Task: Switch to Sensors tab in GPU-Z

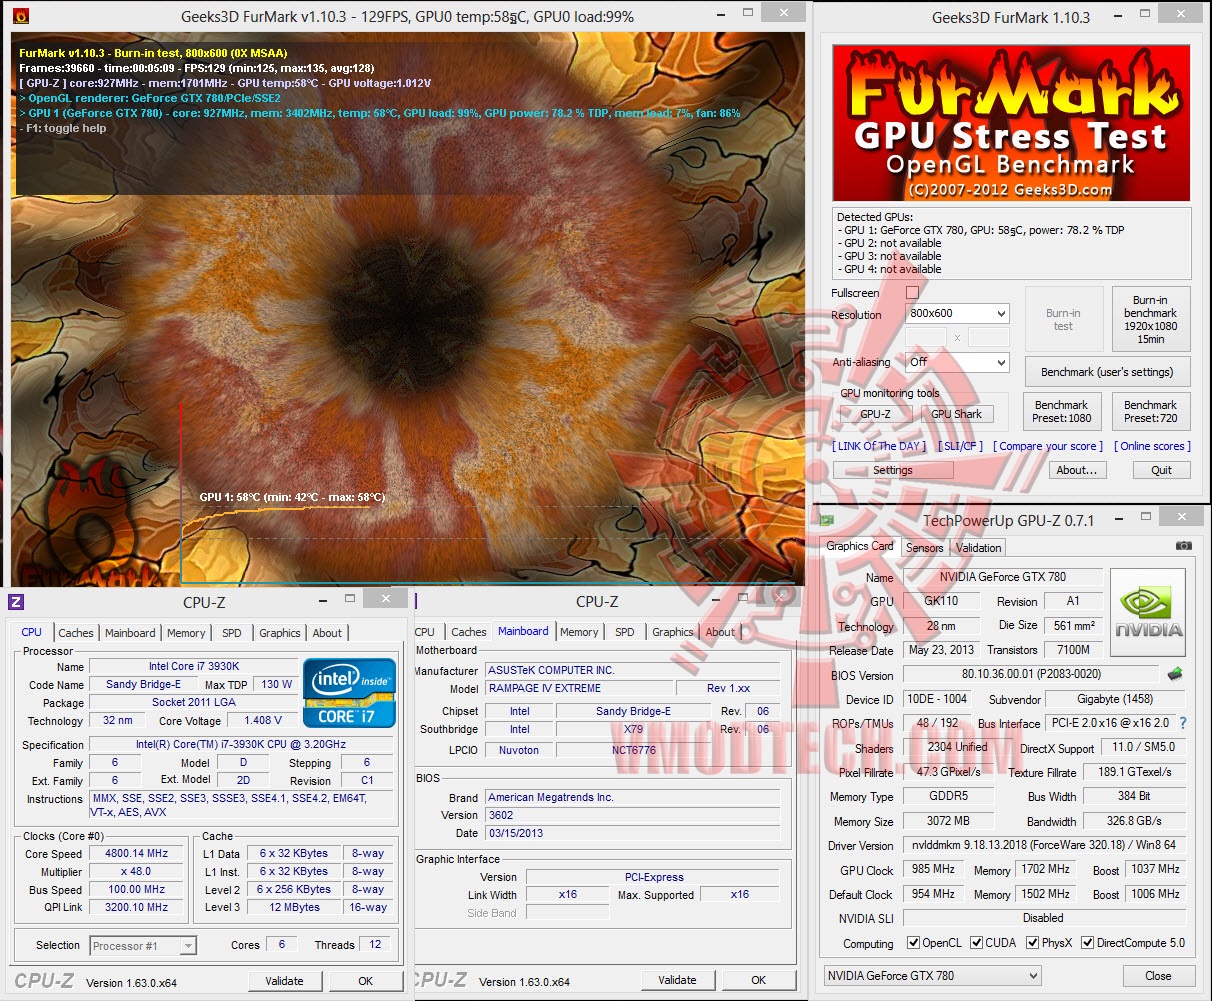Action: 924,548
